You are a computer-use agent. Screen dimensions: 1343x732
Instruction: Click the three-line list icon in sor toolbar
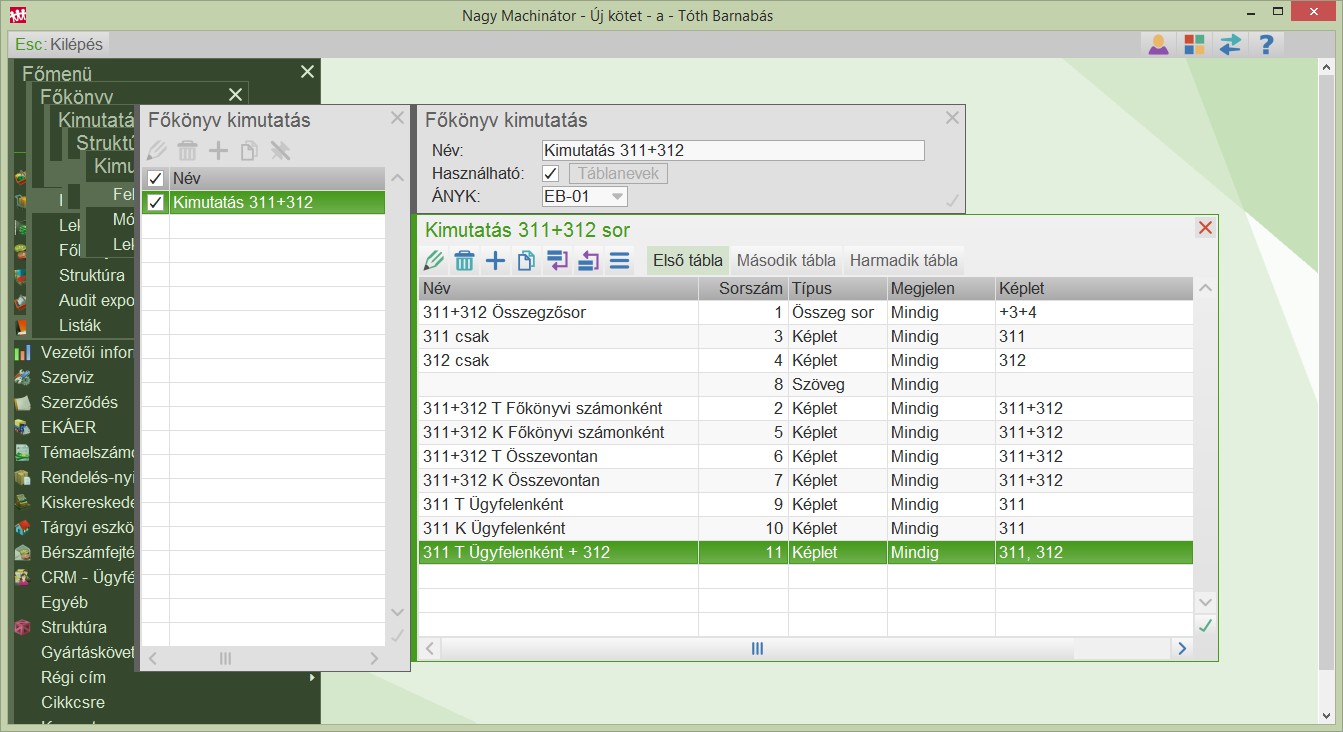tap(619, 261)
